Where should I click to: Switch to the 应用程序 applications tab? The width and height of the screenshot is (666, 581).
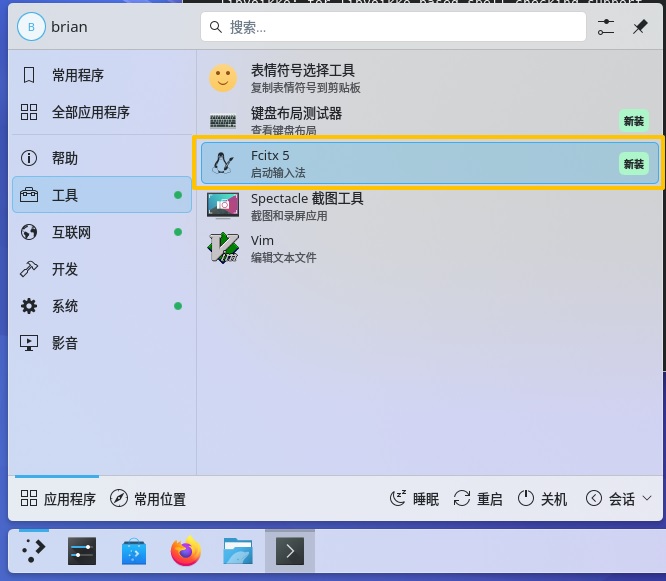(58, 499)
